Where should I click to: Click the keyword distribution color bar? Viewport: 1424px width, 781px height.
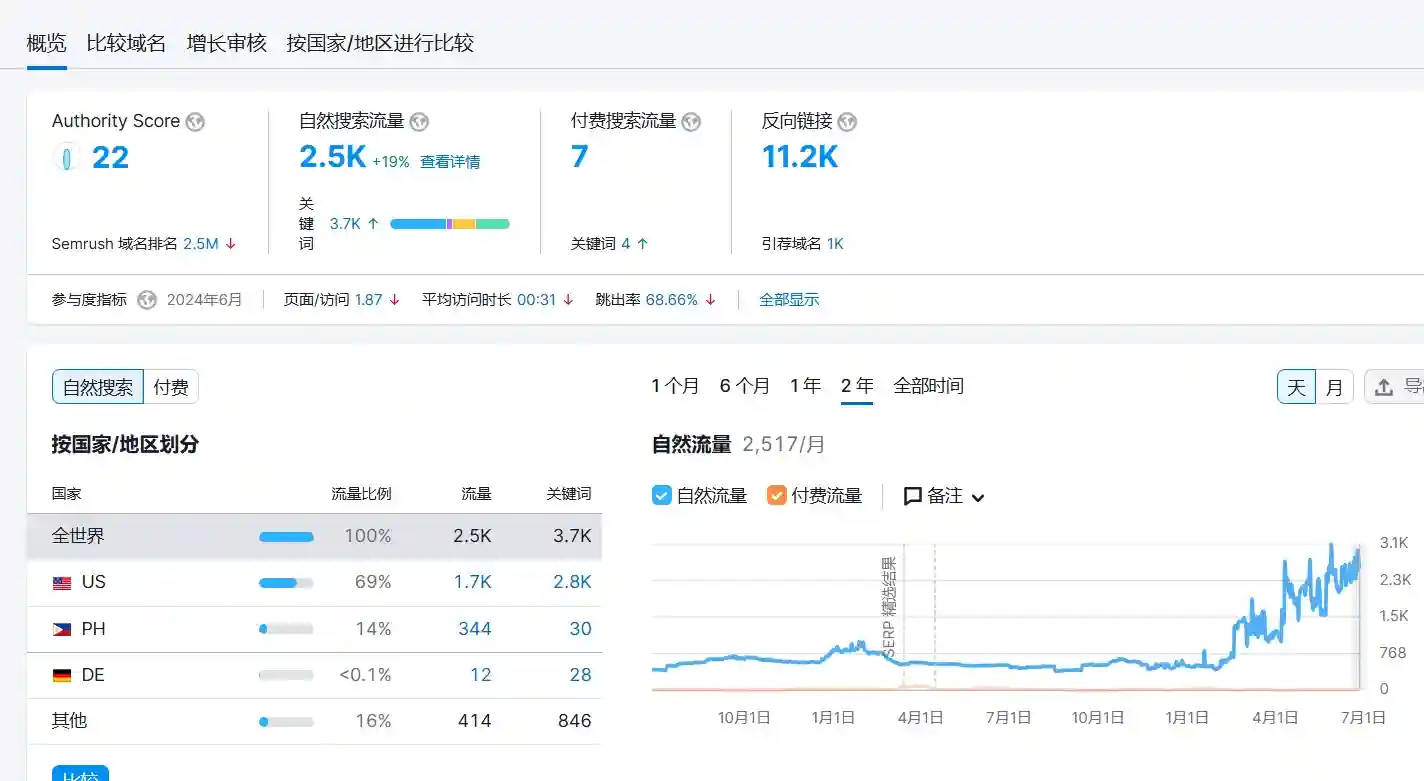tap(449, 224)
